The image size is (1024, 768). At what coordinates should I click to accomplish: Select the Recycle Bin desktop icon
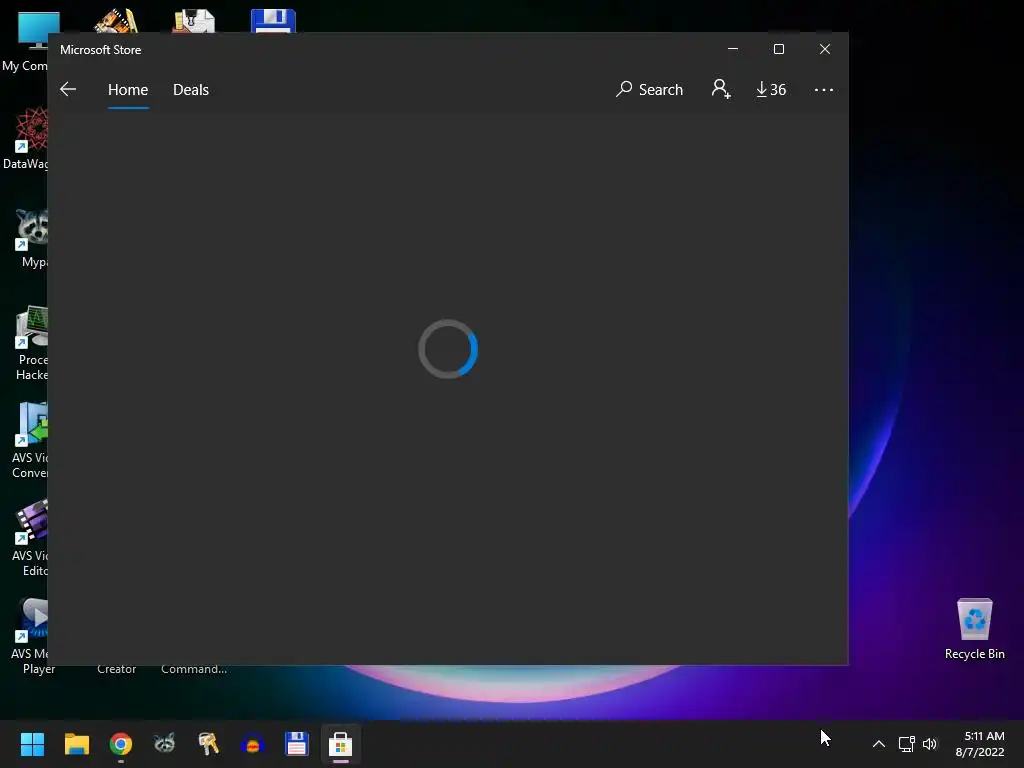(x=974, y=628)
